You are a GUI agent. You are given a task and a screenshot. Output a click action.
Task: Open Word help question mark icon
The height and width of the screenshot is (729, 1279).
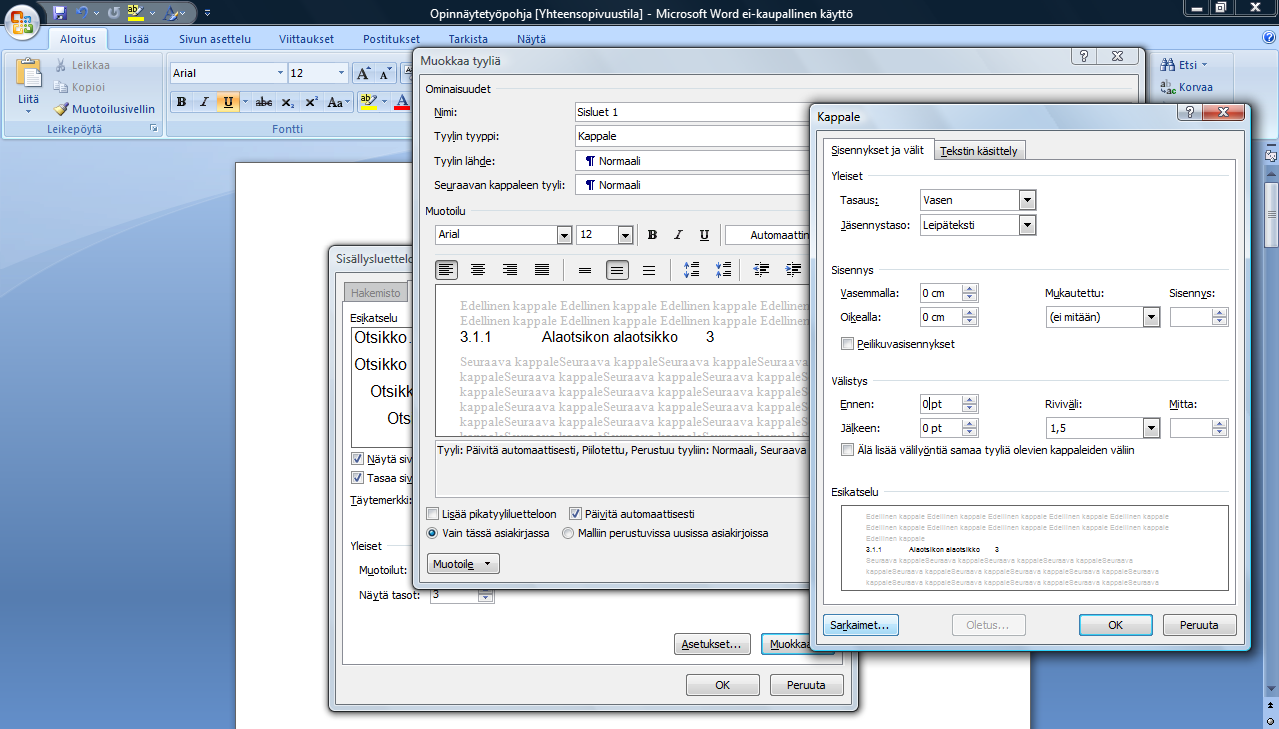pos(1269,38)
